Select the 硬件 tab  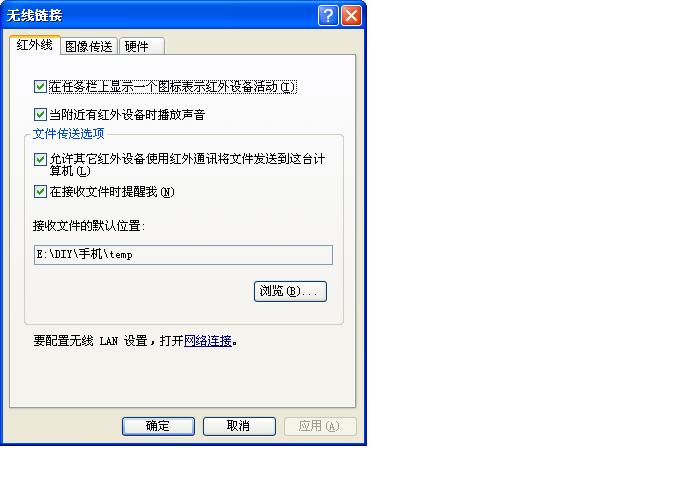[x=142, y=46]
